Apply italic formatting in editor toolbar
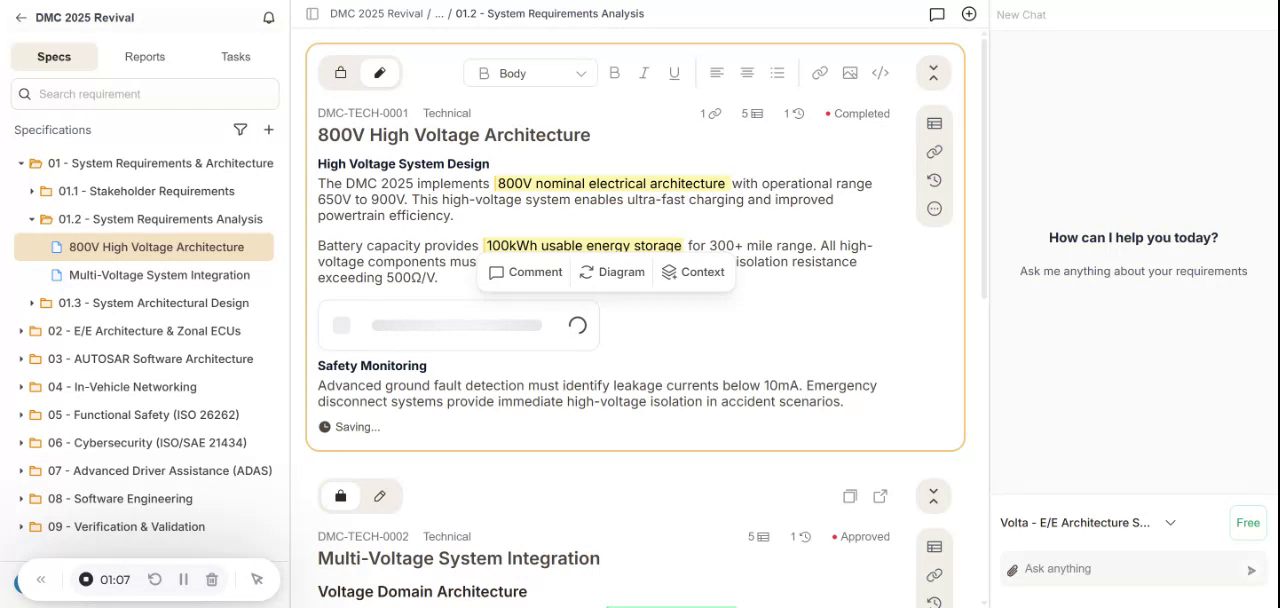The height and width of the screenshot is (608, 1280). 644,73
